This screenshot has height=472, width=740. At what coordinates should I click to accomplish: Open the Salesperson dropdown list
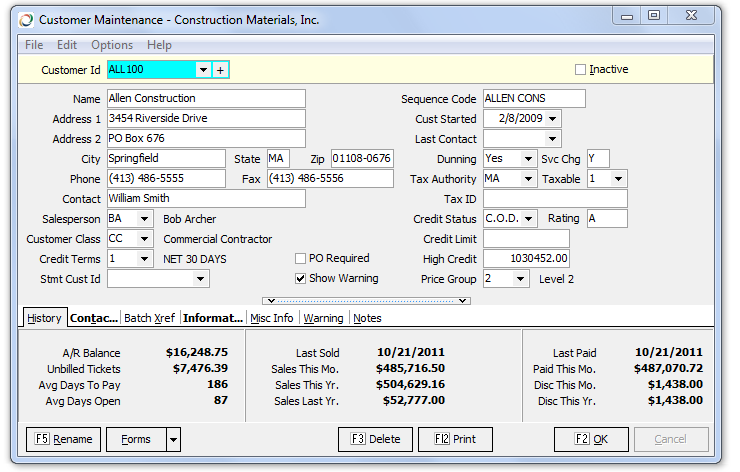point(144,219)
